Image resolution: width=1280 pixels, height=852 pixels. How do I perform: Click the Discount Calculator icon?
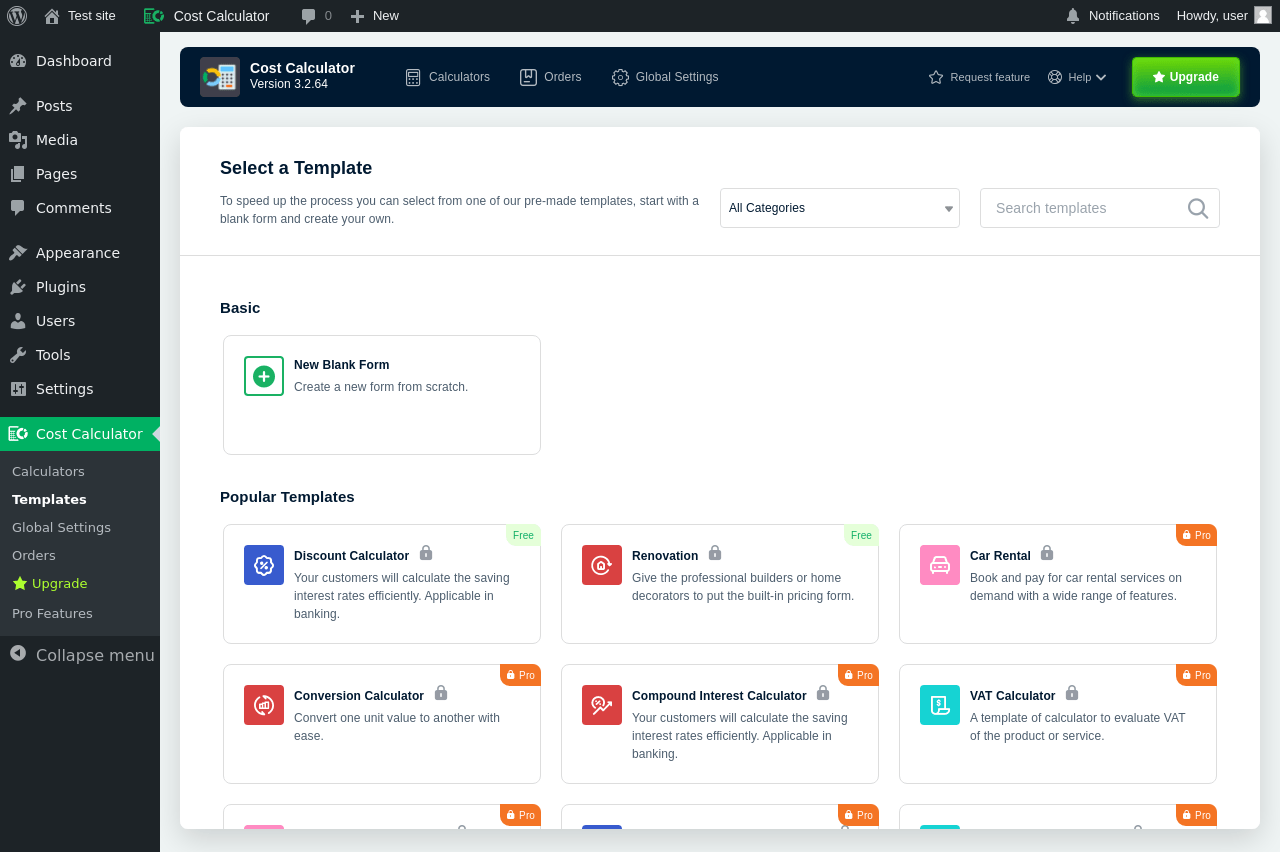click(x=264, y=565)
